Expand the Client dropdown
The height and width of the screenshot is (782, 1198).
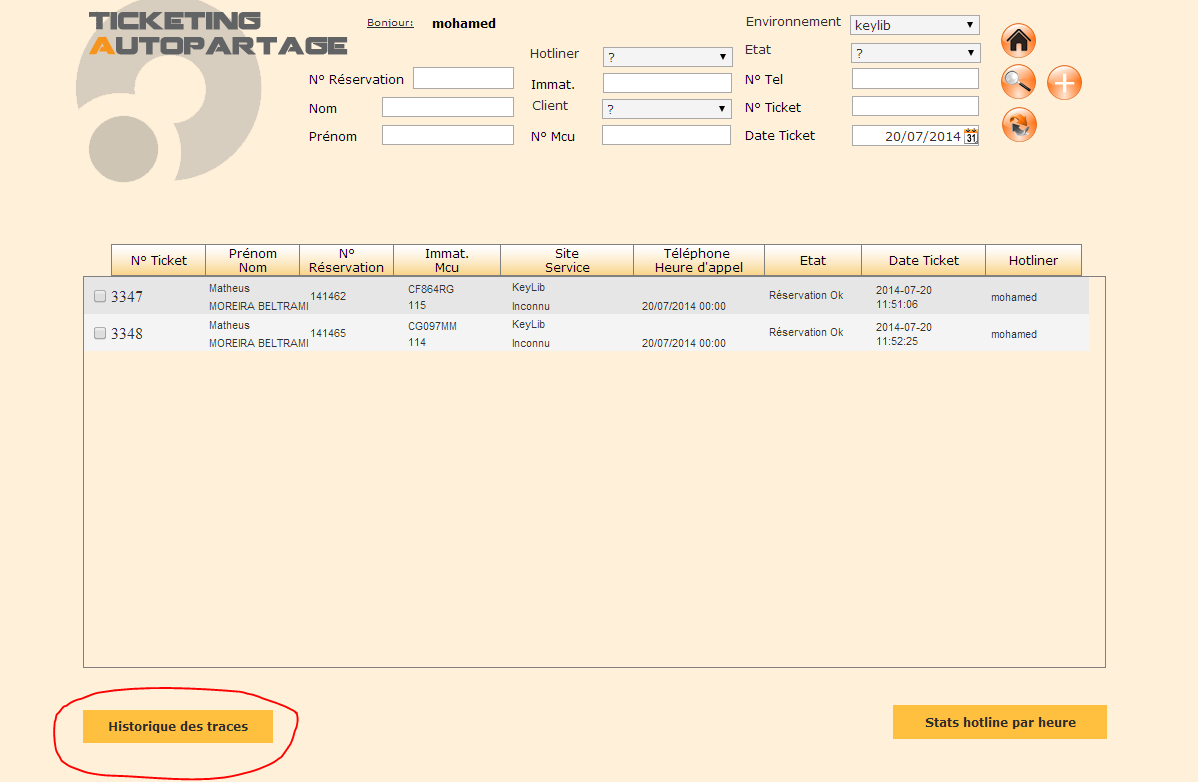[x=667, y=109]
